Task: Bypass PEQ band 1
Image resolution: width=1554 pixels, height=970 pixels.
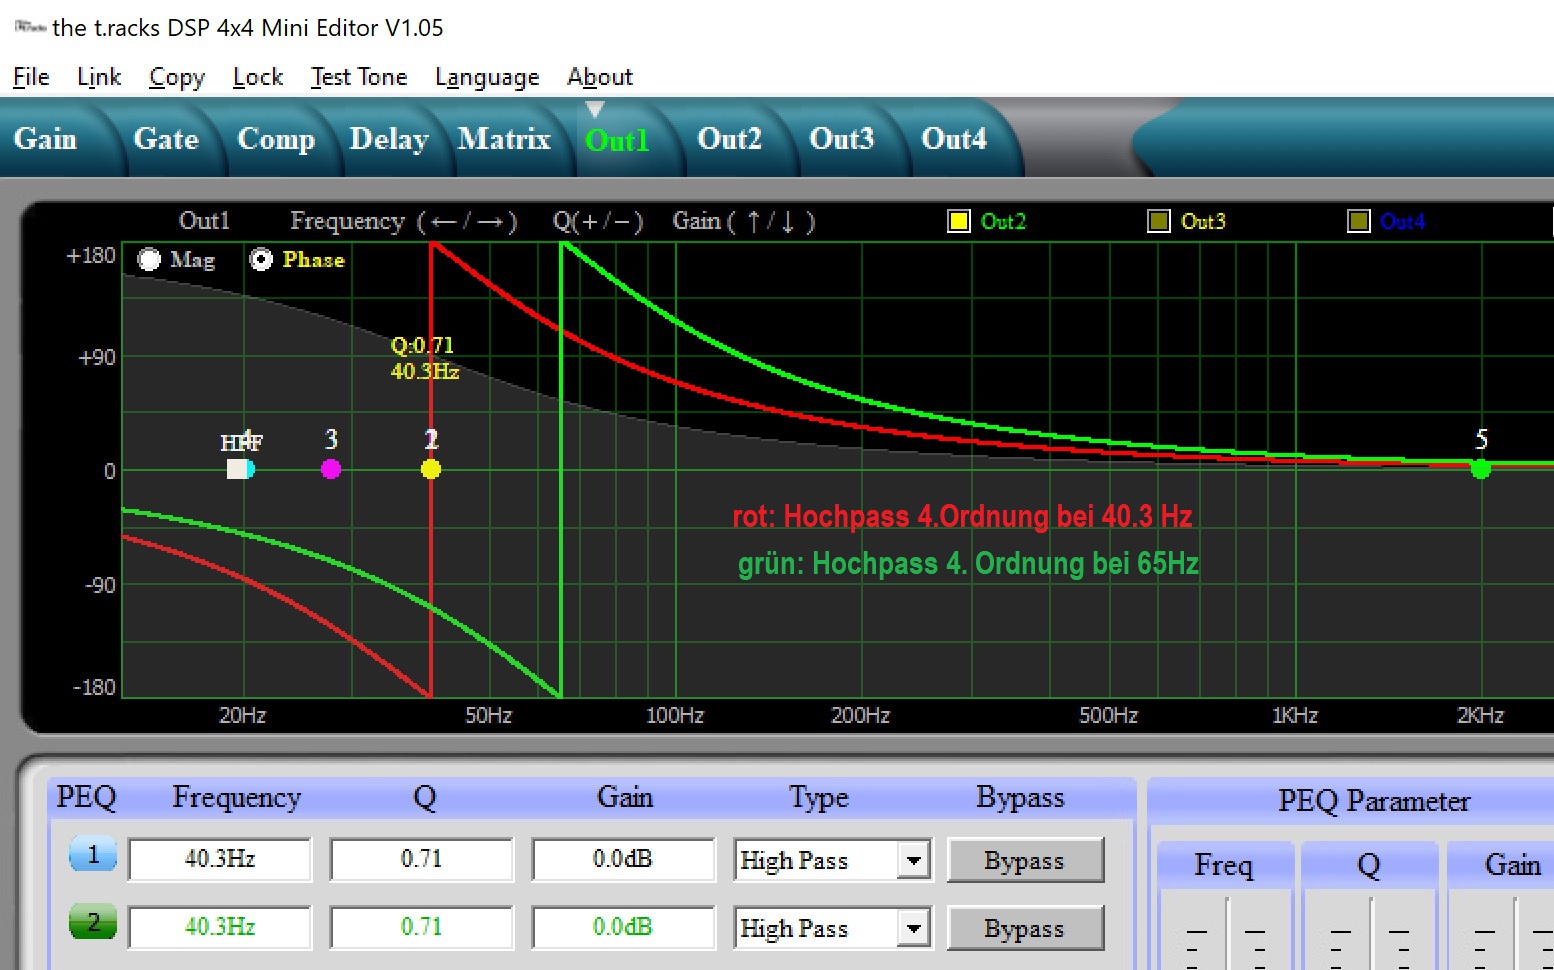Action: 1024,860
